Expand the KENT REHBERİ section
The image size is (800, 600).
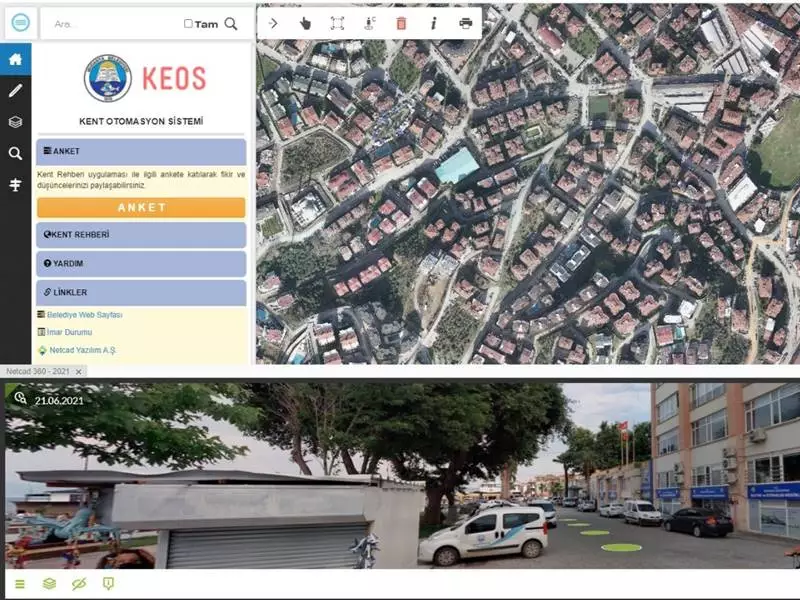tap(140, 235)
